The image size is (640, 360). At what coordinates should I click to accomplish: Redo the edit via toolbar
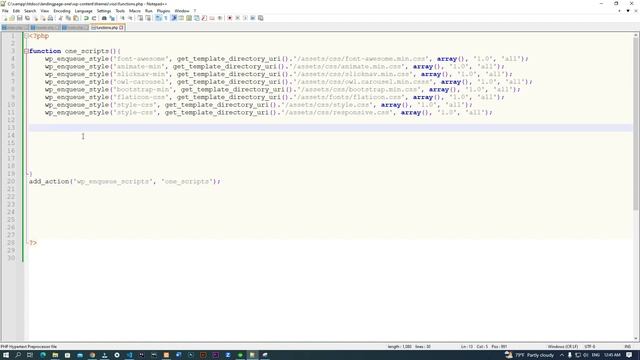tap(94, 18)
